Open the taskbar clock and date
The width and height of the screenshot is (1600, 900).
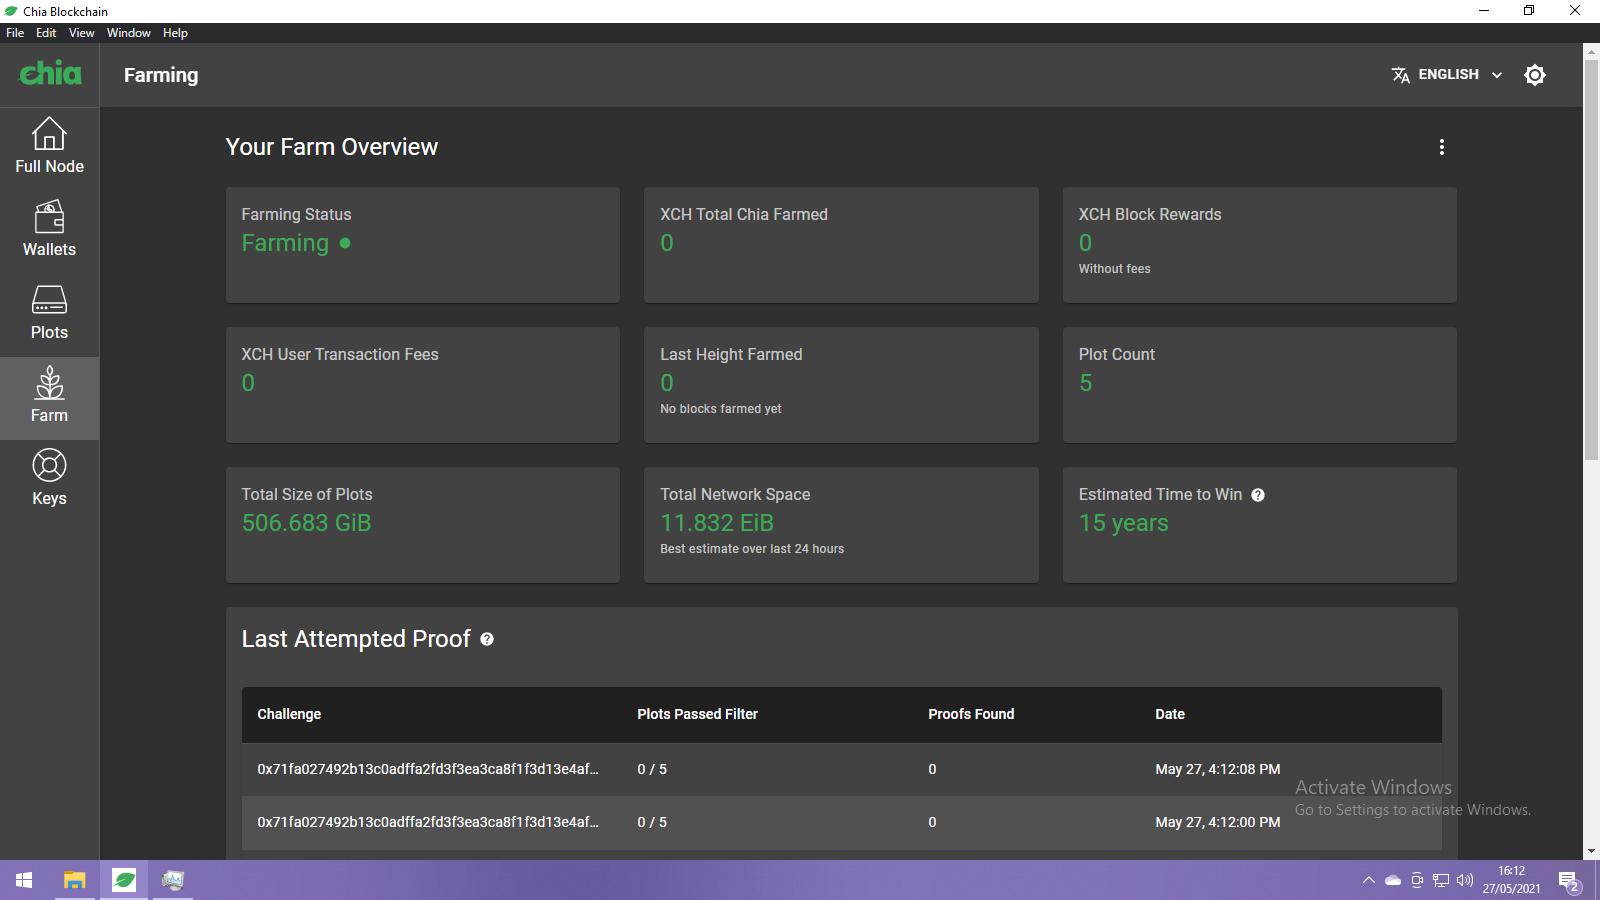1511,880
